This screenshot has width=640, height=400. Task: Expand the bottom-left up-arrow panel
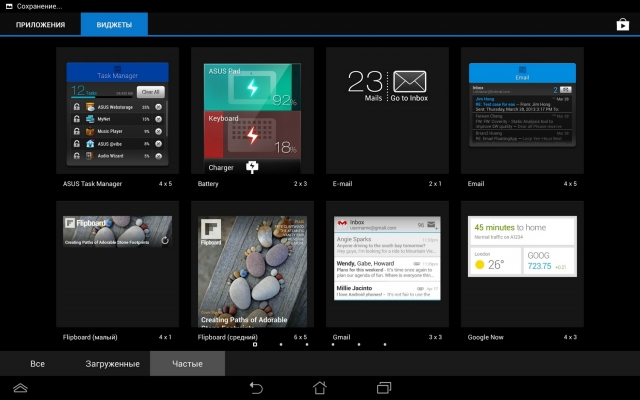pyautogui.click(x=20, y=387)
